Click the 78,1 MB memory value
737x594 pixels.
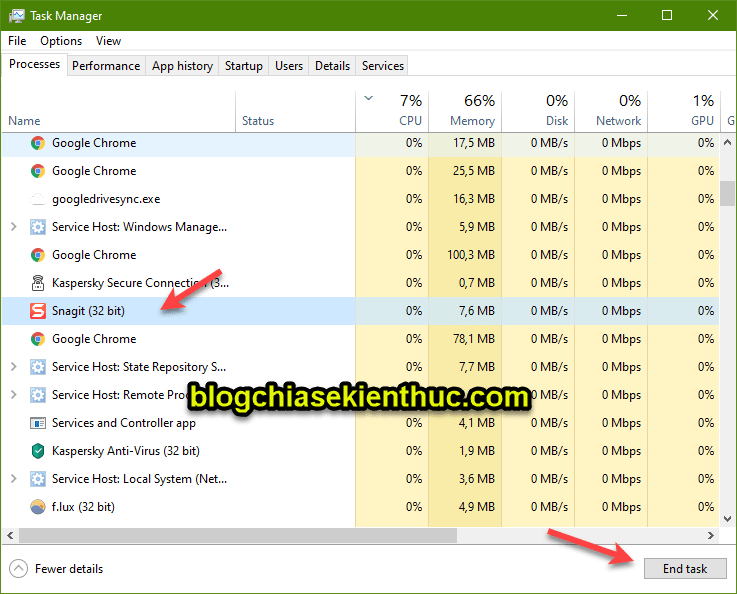tap(474, 339)
